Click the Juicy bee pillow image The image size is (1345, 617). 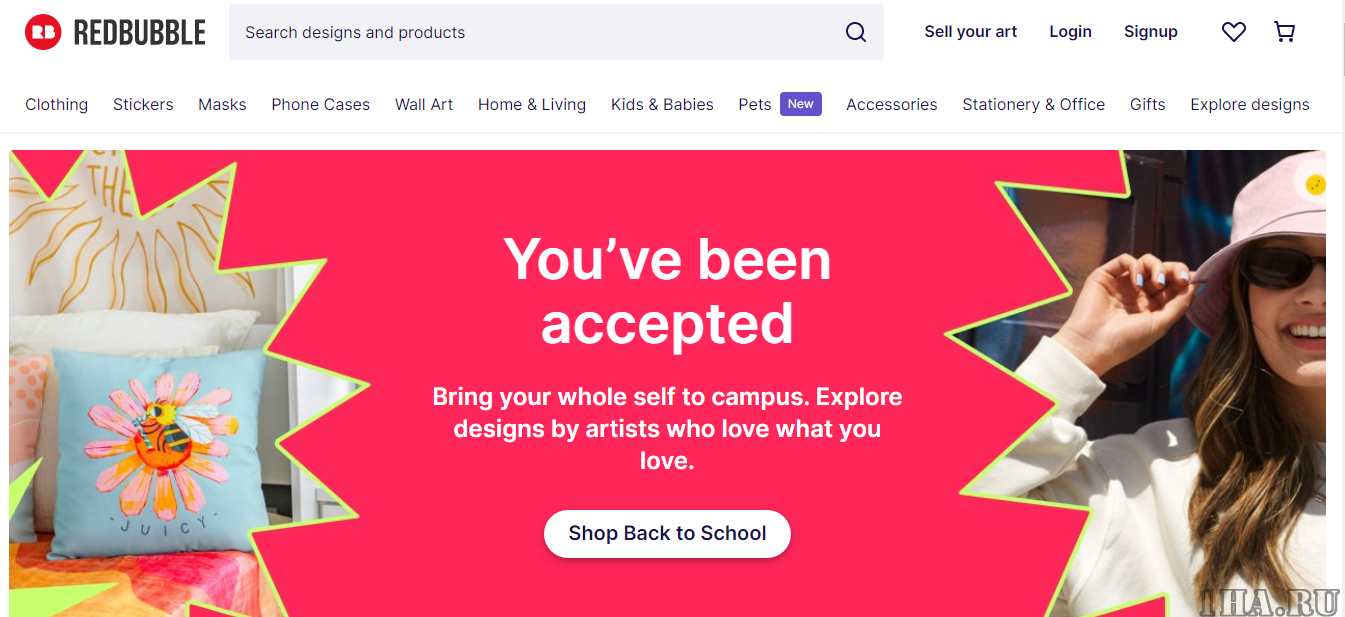160,450
